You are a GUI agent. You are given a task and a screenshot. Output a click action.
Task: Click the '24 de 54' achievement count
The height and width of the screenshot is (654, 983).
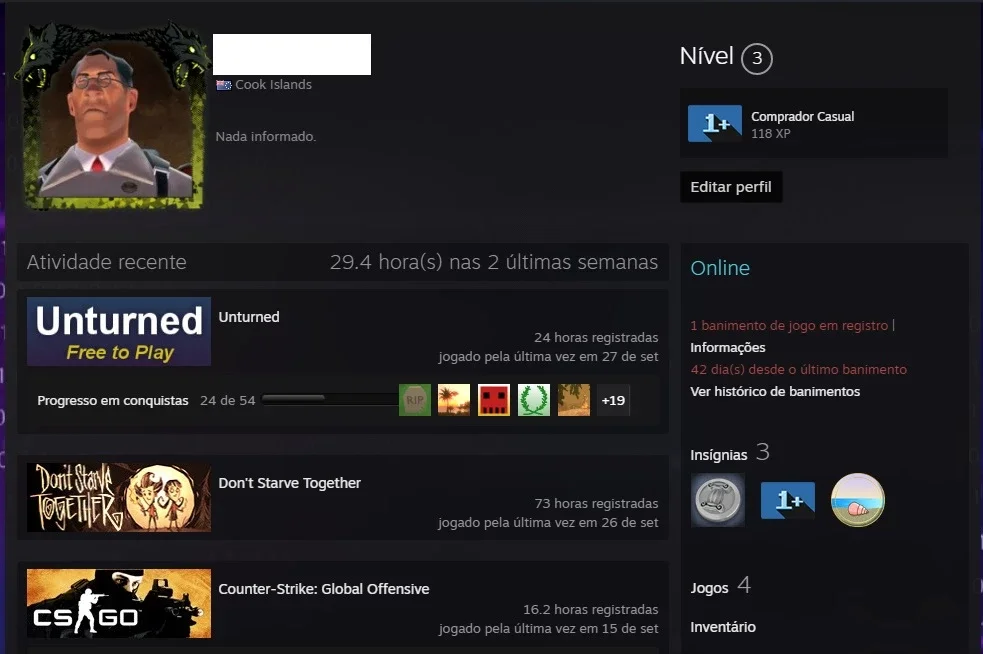click(x=228, y=401)
